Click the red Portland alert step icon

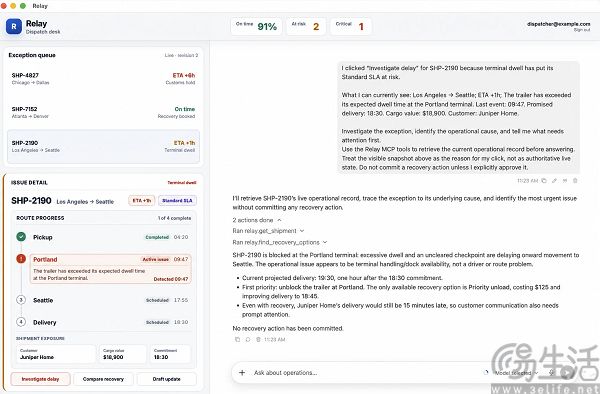21,259
